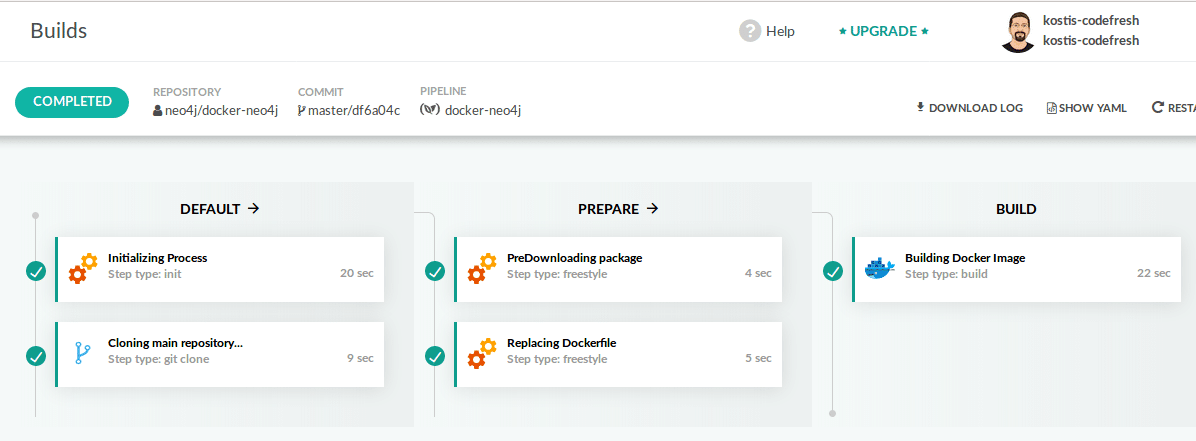Click the gears icon on Initializing Process
The height and width of the screenshot is (441, 1196).
point(83,269)
